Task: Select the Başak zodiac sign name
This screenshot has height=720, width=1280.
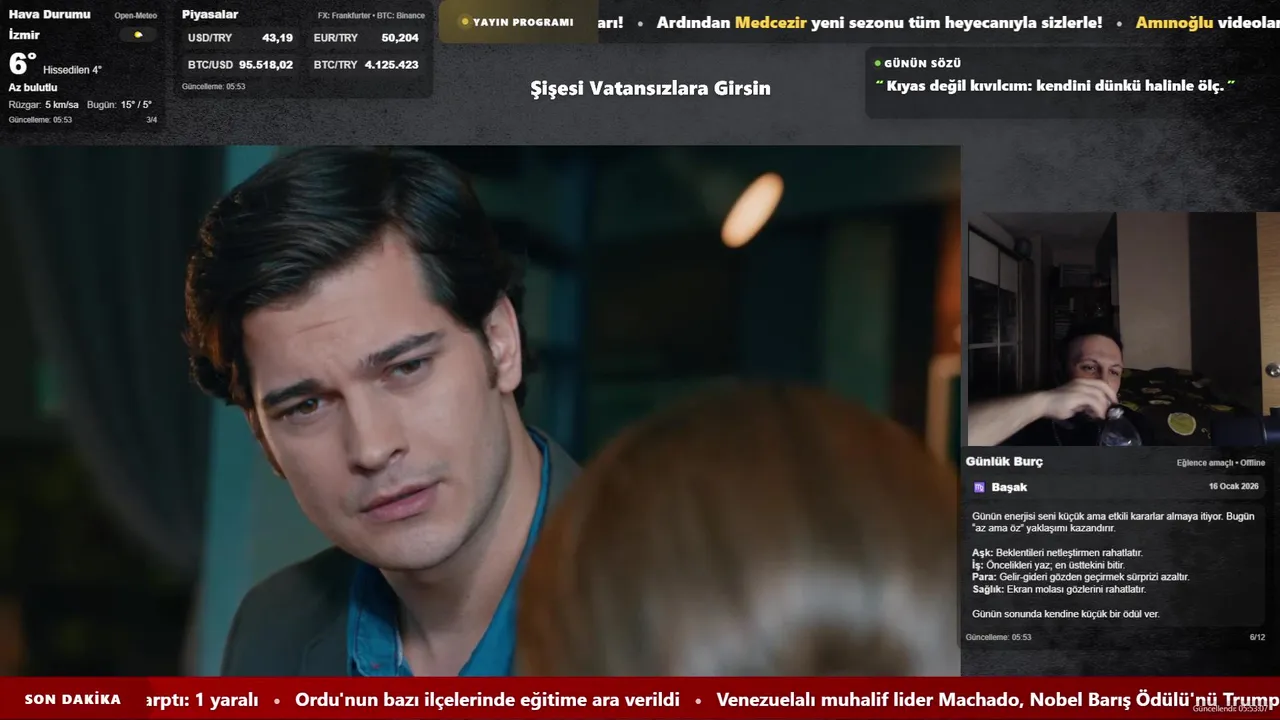Action: pos(1009,487)
